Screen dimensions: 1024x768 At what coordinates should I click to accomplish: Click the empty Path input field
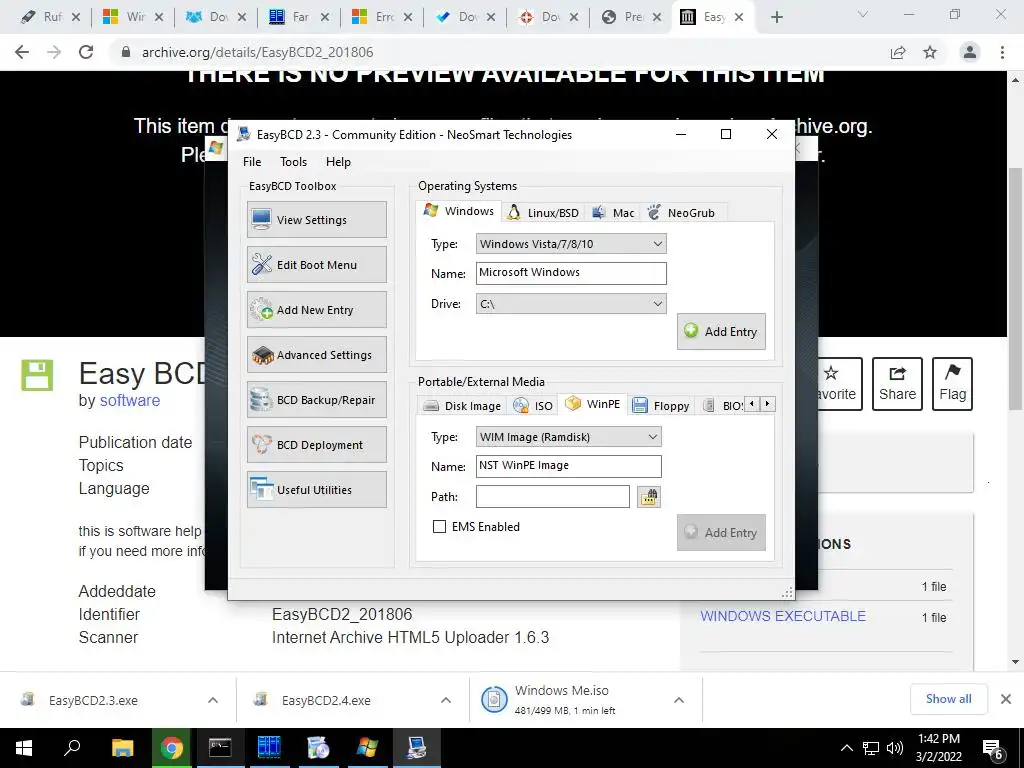coord(552,496)
